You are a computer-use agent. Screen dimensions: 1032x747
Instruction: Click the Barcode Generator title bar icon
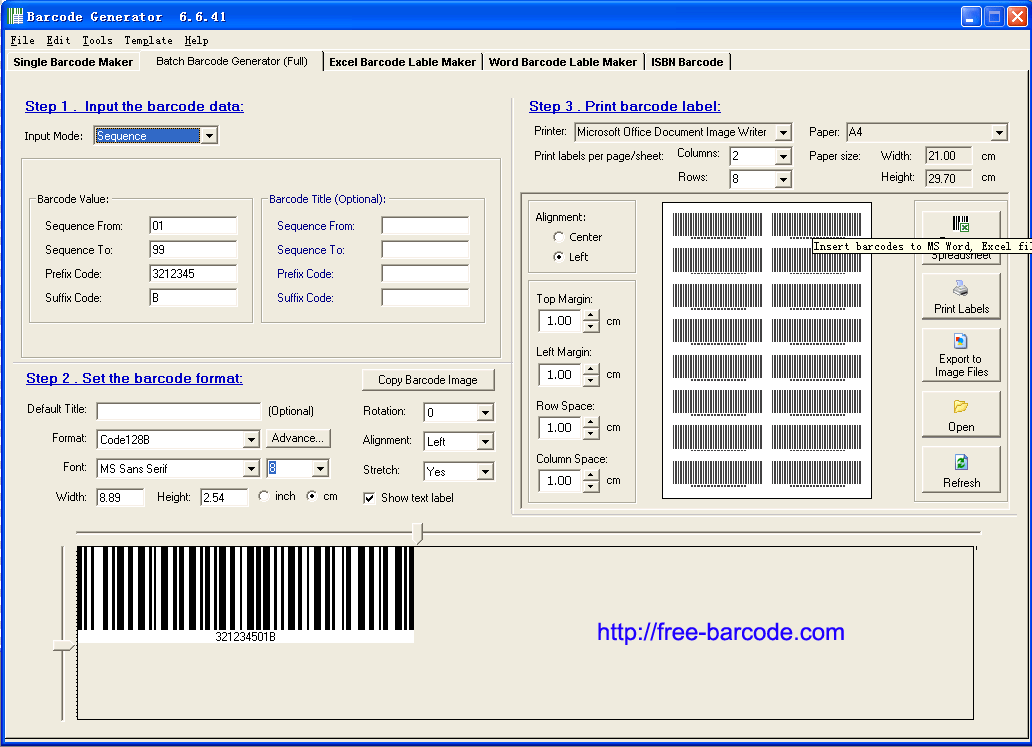pyautogui.click(x=15, y=16)
